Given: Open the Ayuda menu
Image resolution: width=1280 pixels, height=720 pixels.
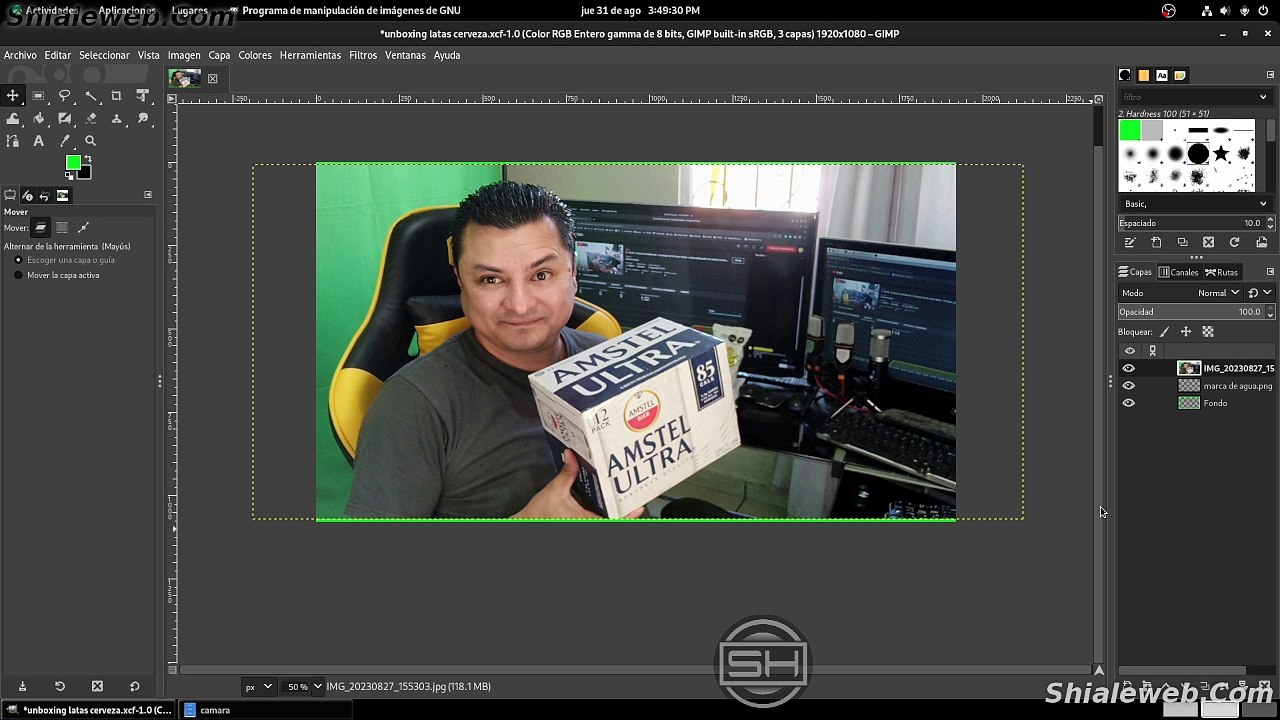Looking at the screenshot, I should tap(447, 55).
